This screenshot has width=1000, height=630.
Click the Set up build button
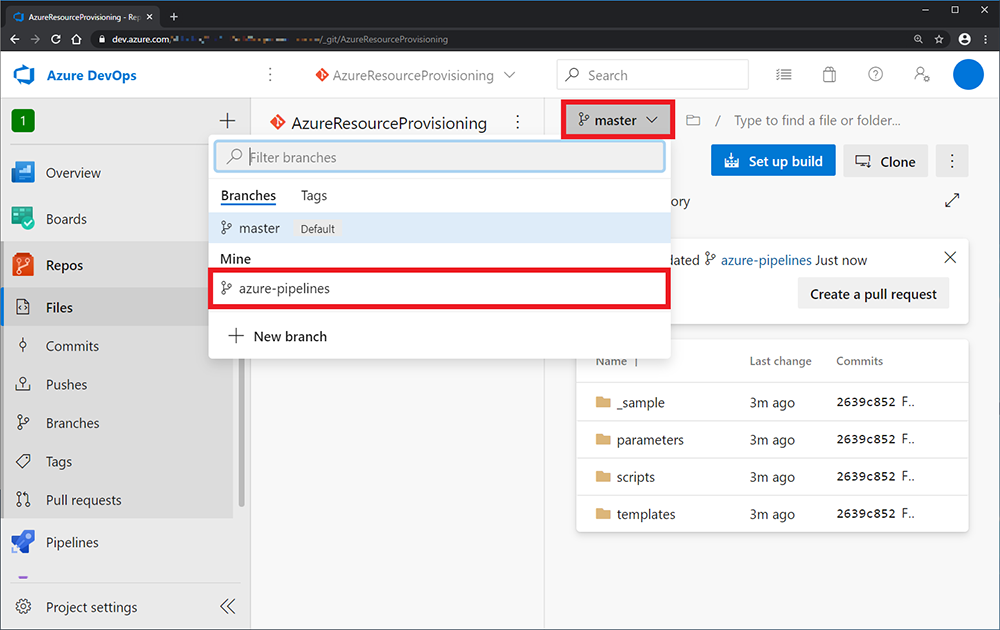[x=773, y=161]
